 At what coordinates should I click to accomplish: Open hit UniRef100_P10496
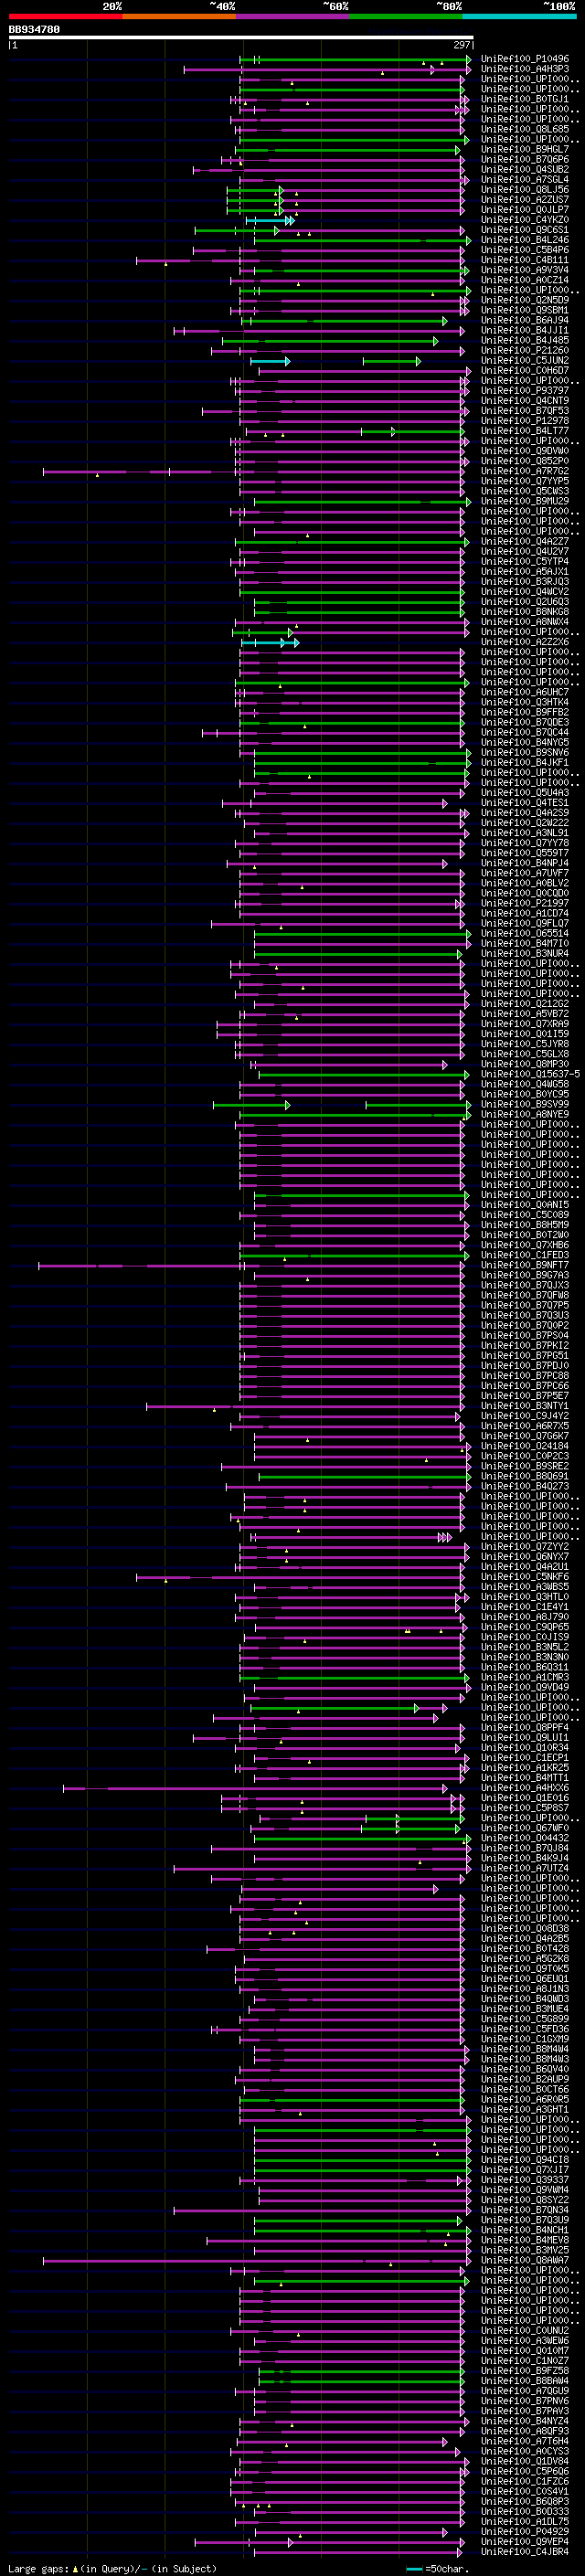pos(525,59)
